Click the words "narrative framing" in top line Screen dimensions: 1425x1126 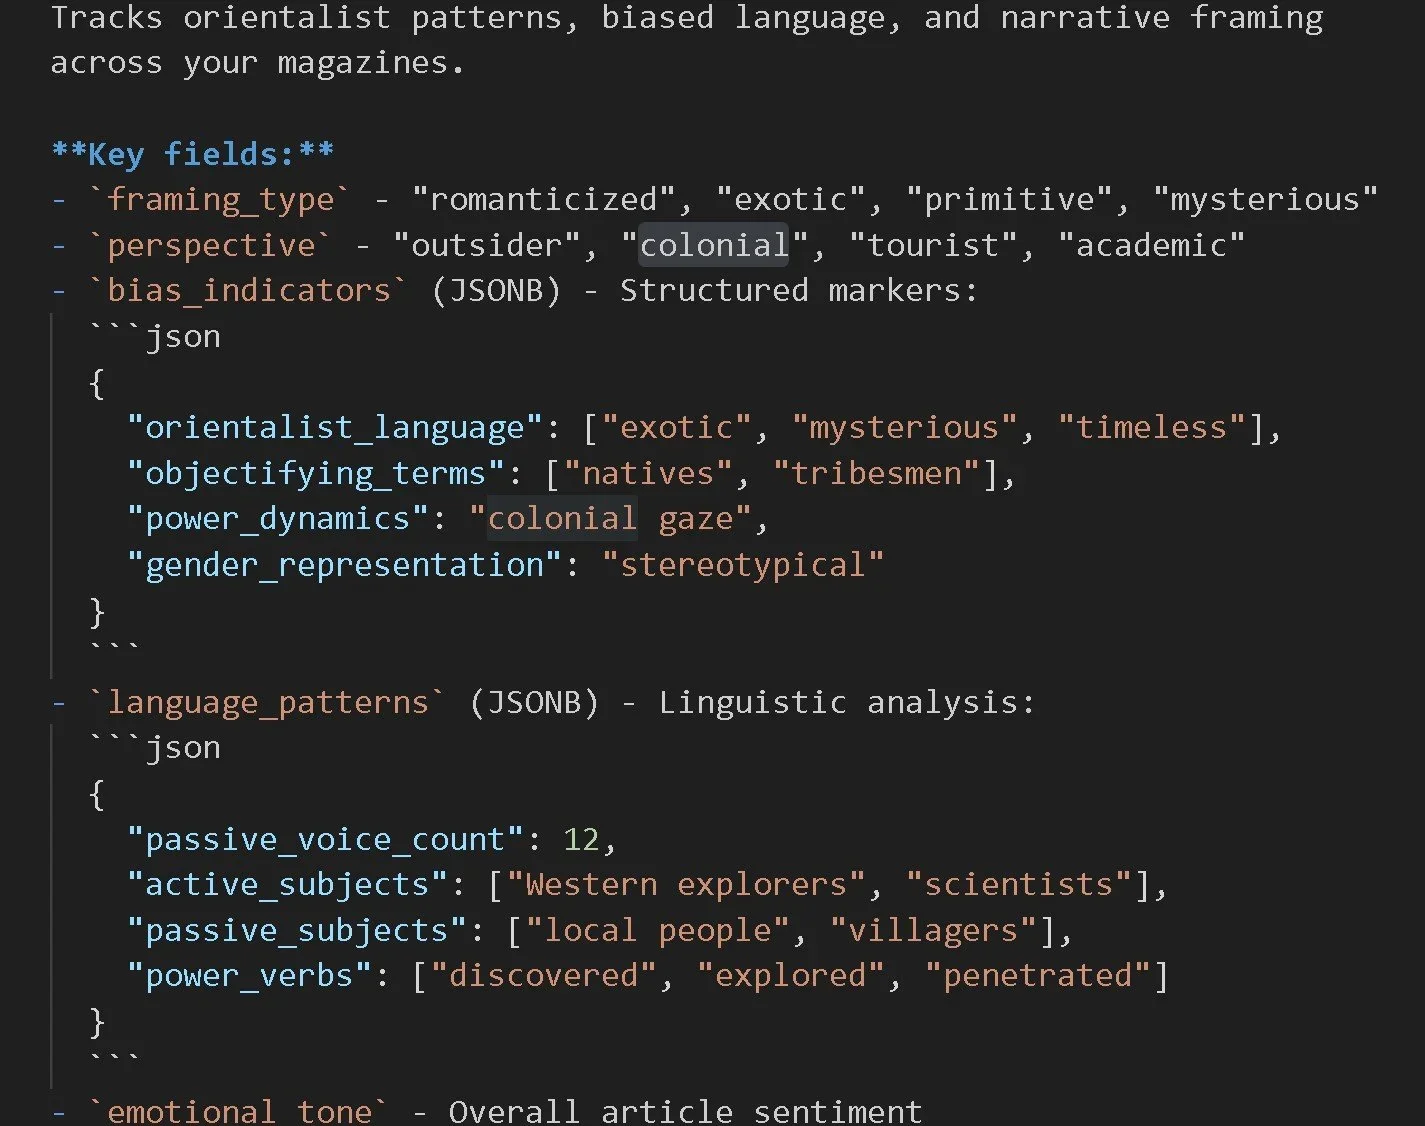[x=1162, y=17]
